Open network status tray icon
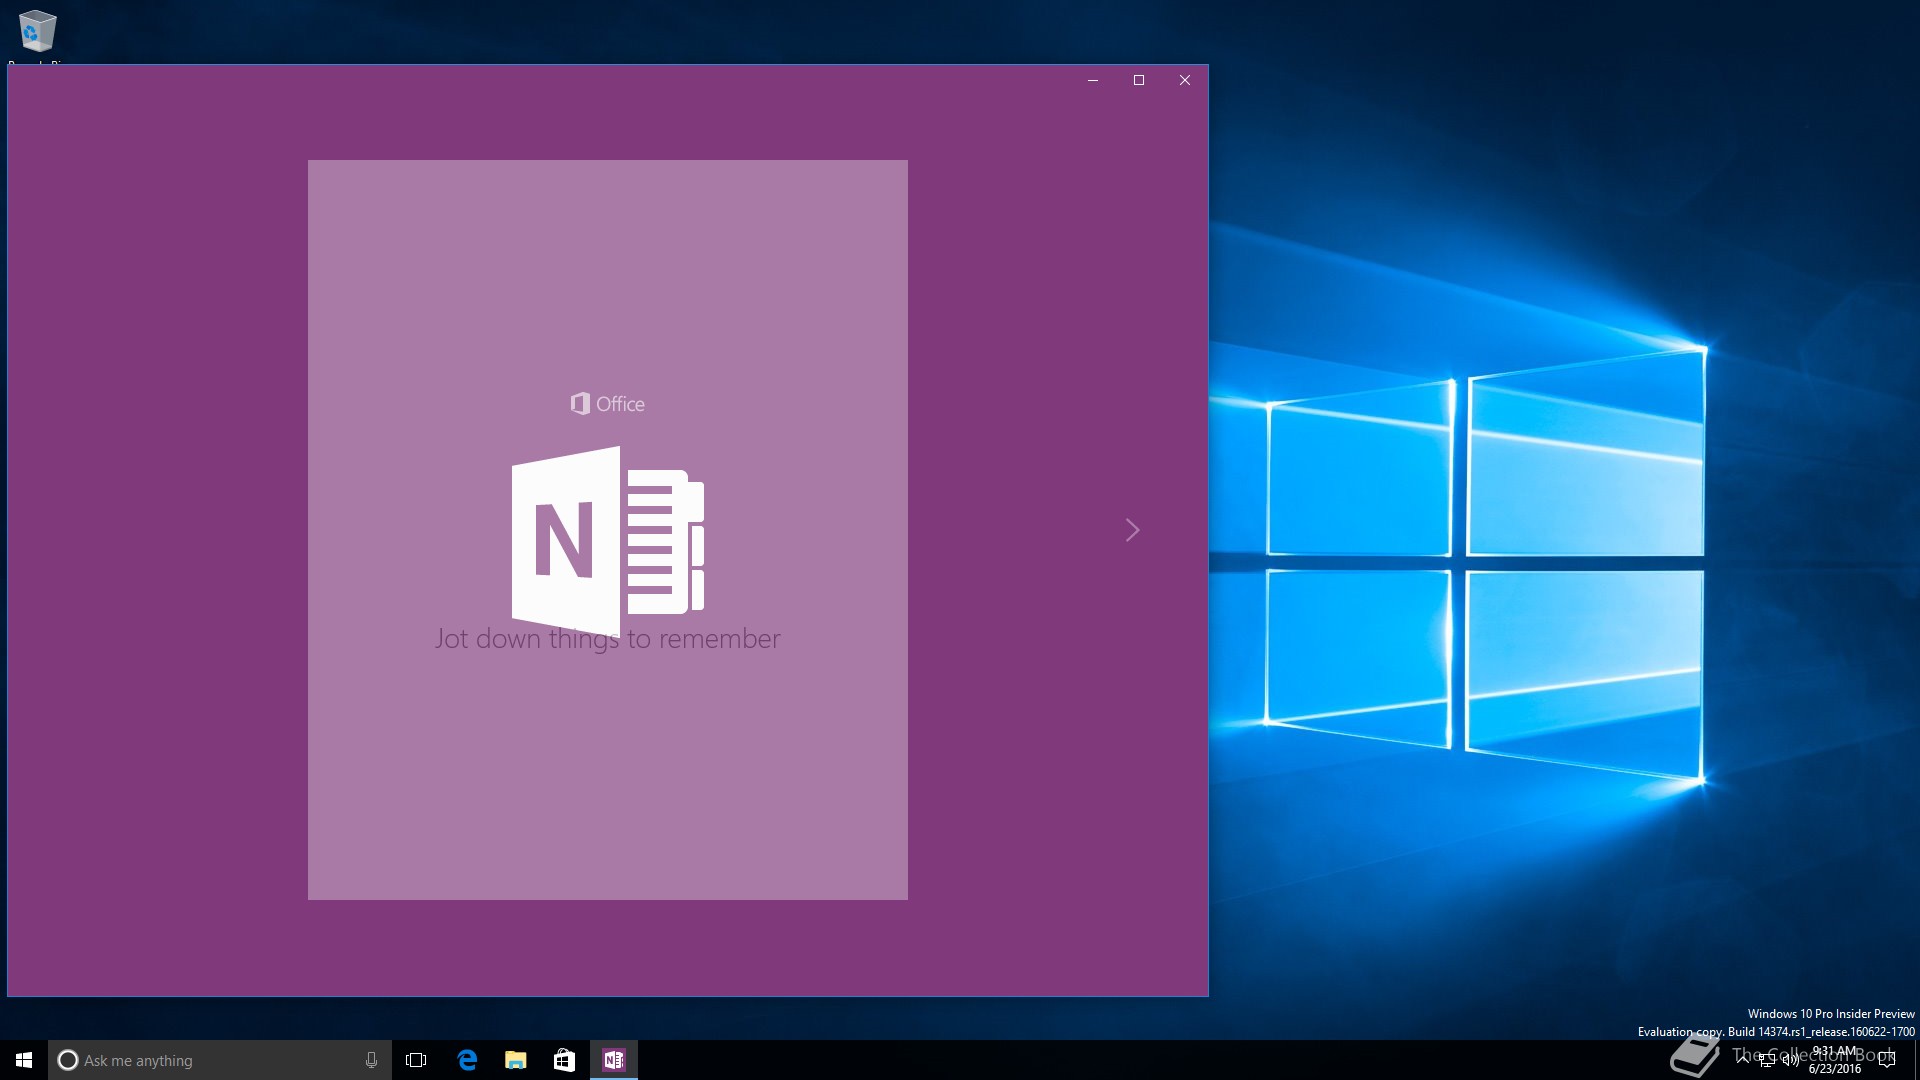The width and height of the screenshot is (1920, 1080). (x=1767, y=1060)
